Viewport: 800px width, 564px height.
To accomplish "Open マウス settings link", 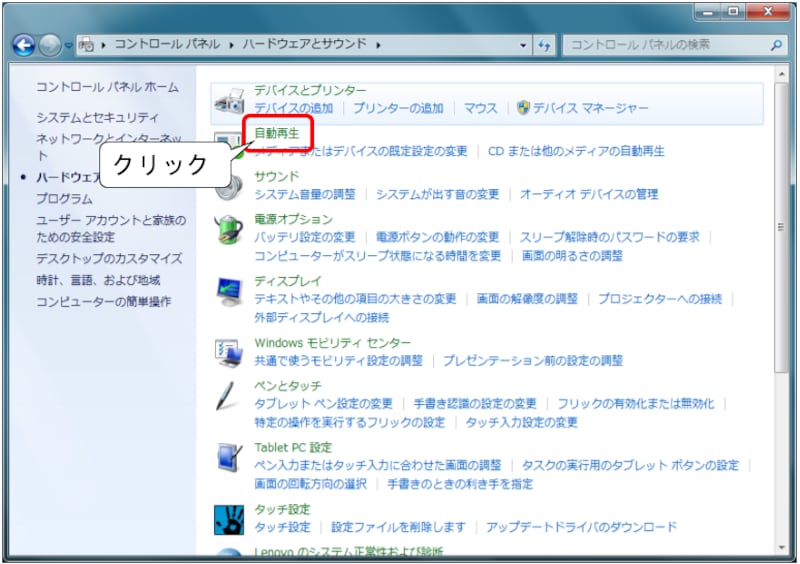I will (x=480, y=108).
